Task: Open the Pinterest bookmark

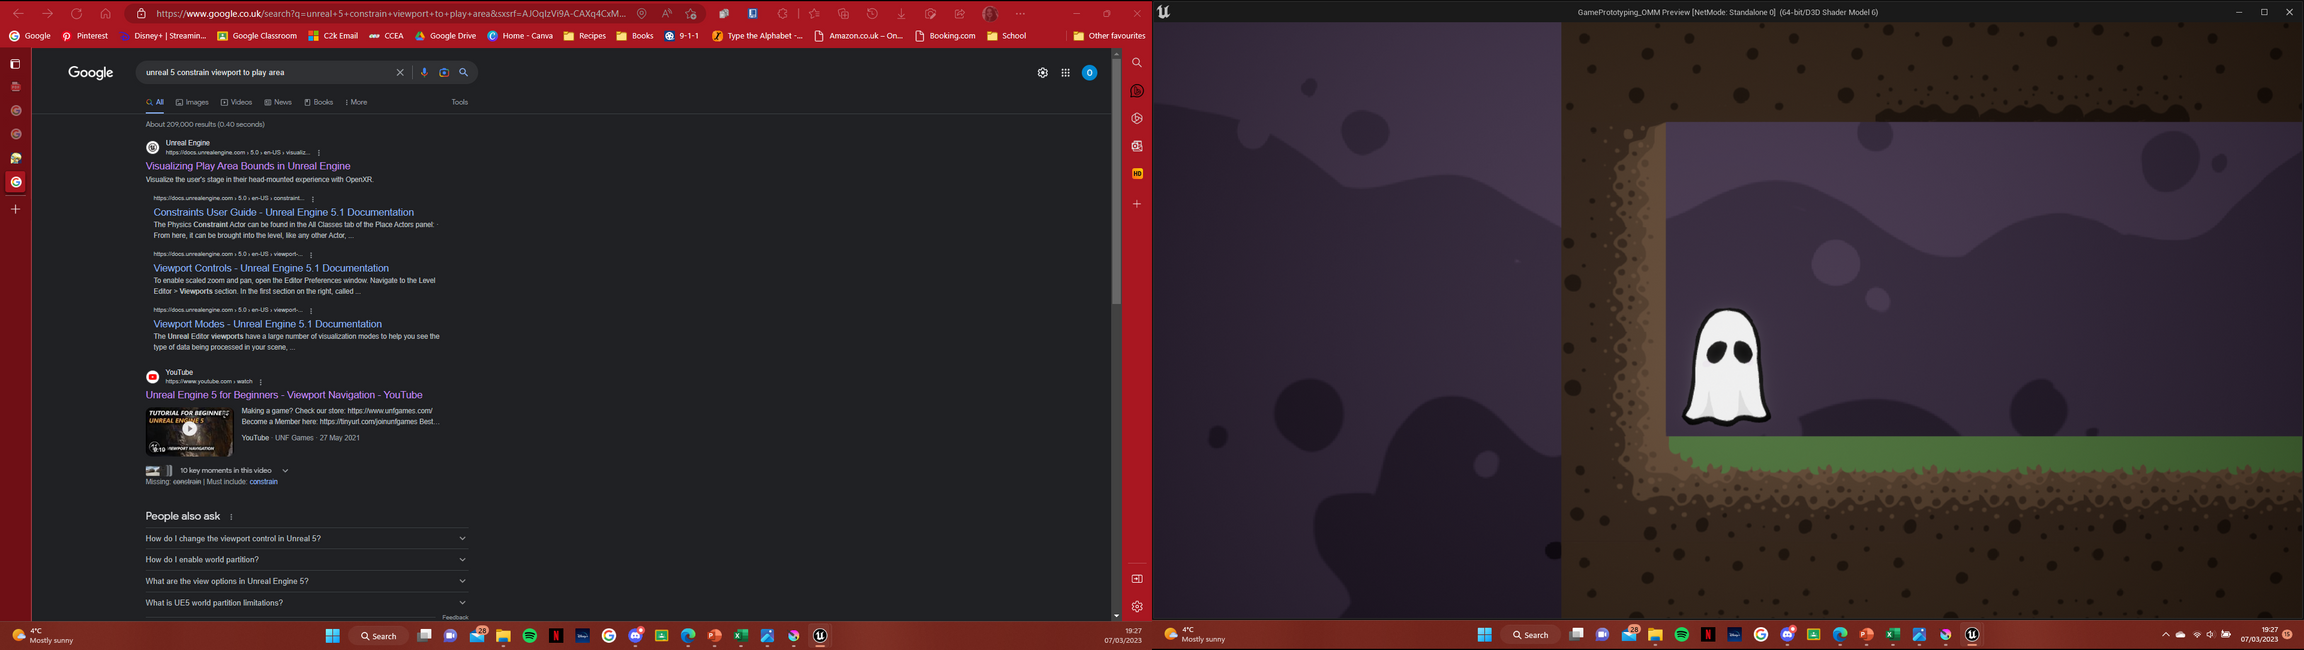Action: pos(85,36)
